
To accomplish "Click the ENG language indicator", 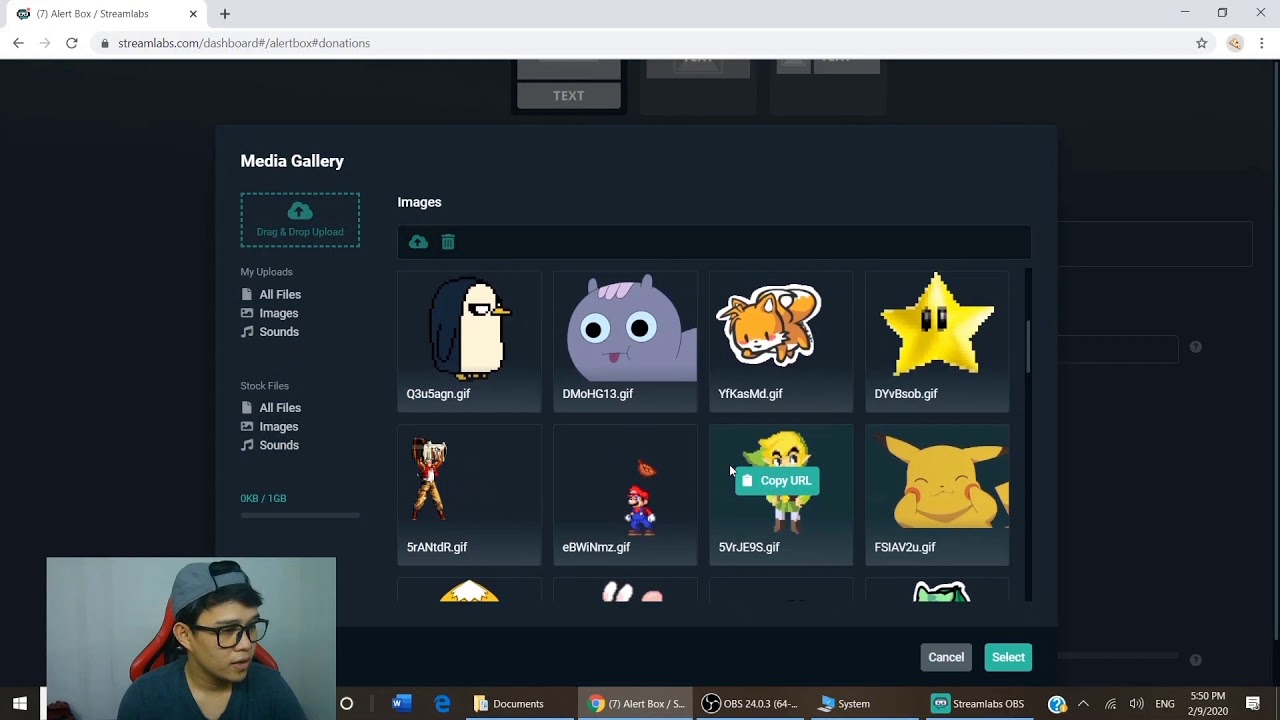I will pos(1165,704).
